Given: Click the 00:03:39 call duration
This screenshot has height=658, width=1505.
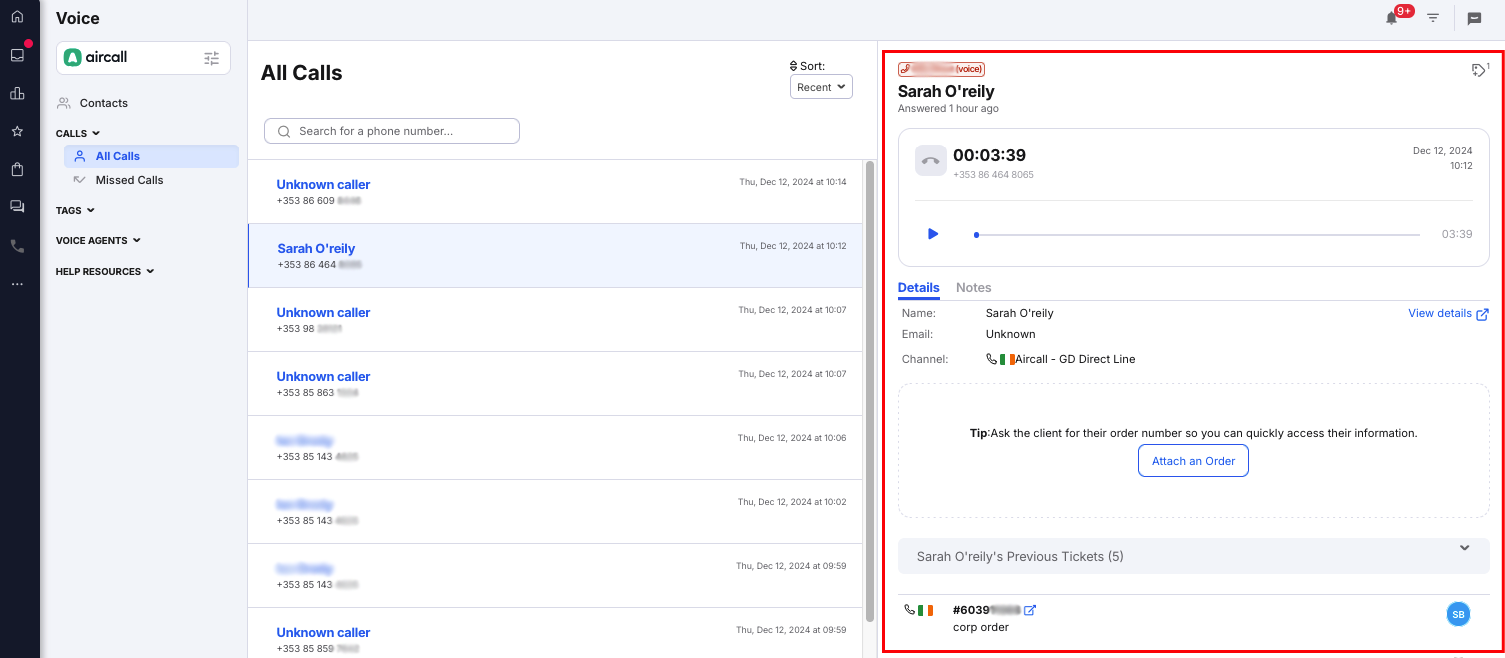Looking at the screenshot, I should (989, 155).
